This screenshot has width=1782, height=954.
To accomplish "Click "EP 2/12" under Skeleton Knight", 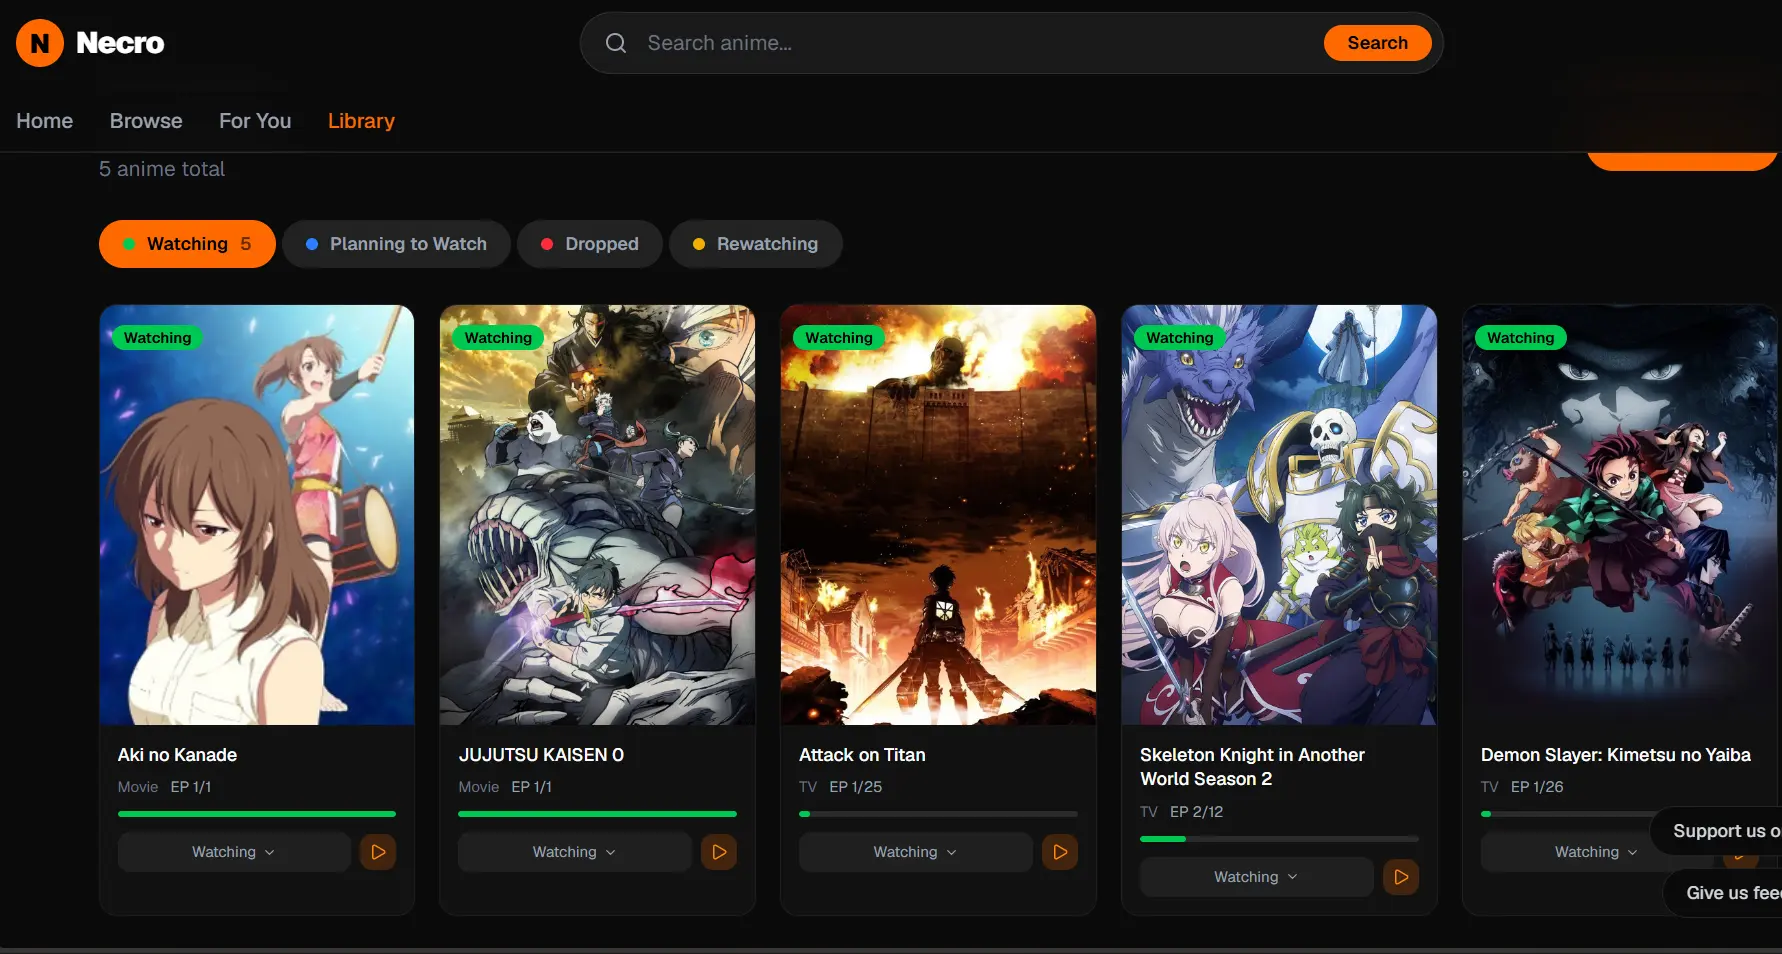I will click(x=1197, y=812).
